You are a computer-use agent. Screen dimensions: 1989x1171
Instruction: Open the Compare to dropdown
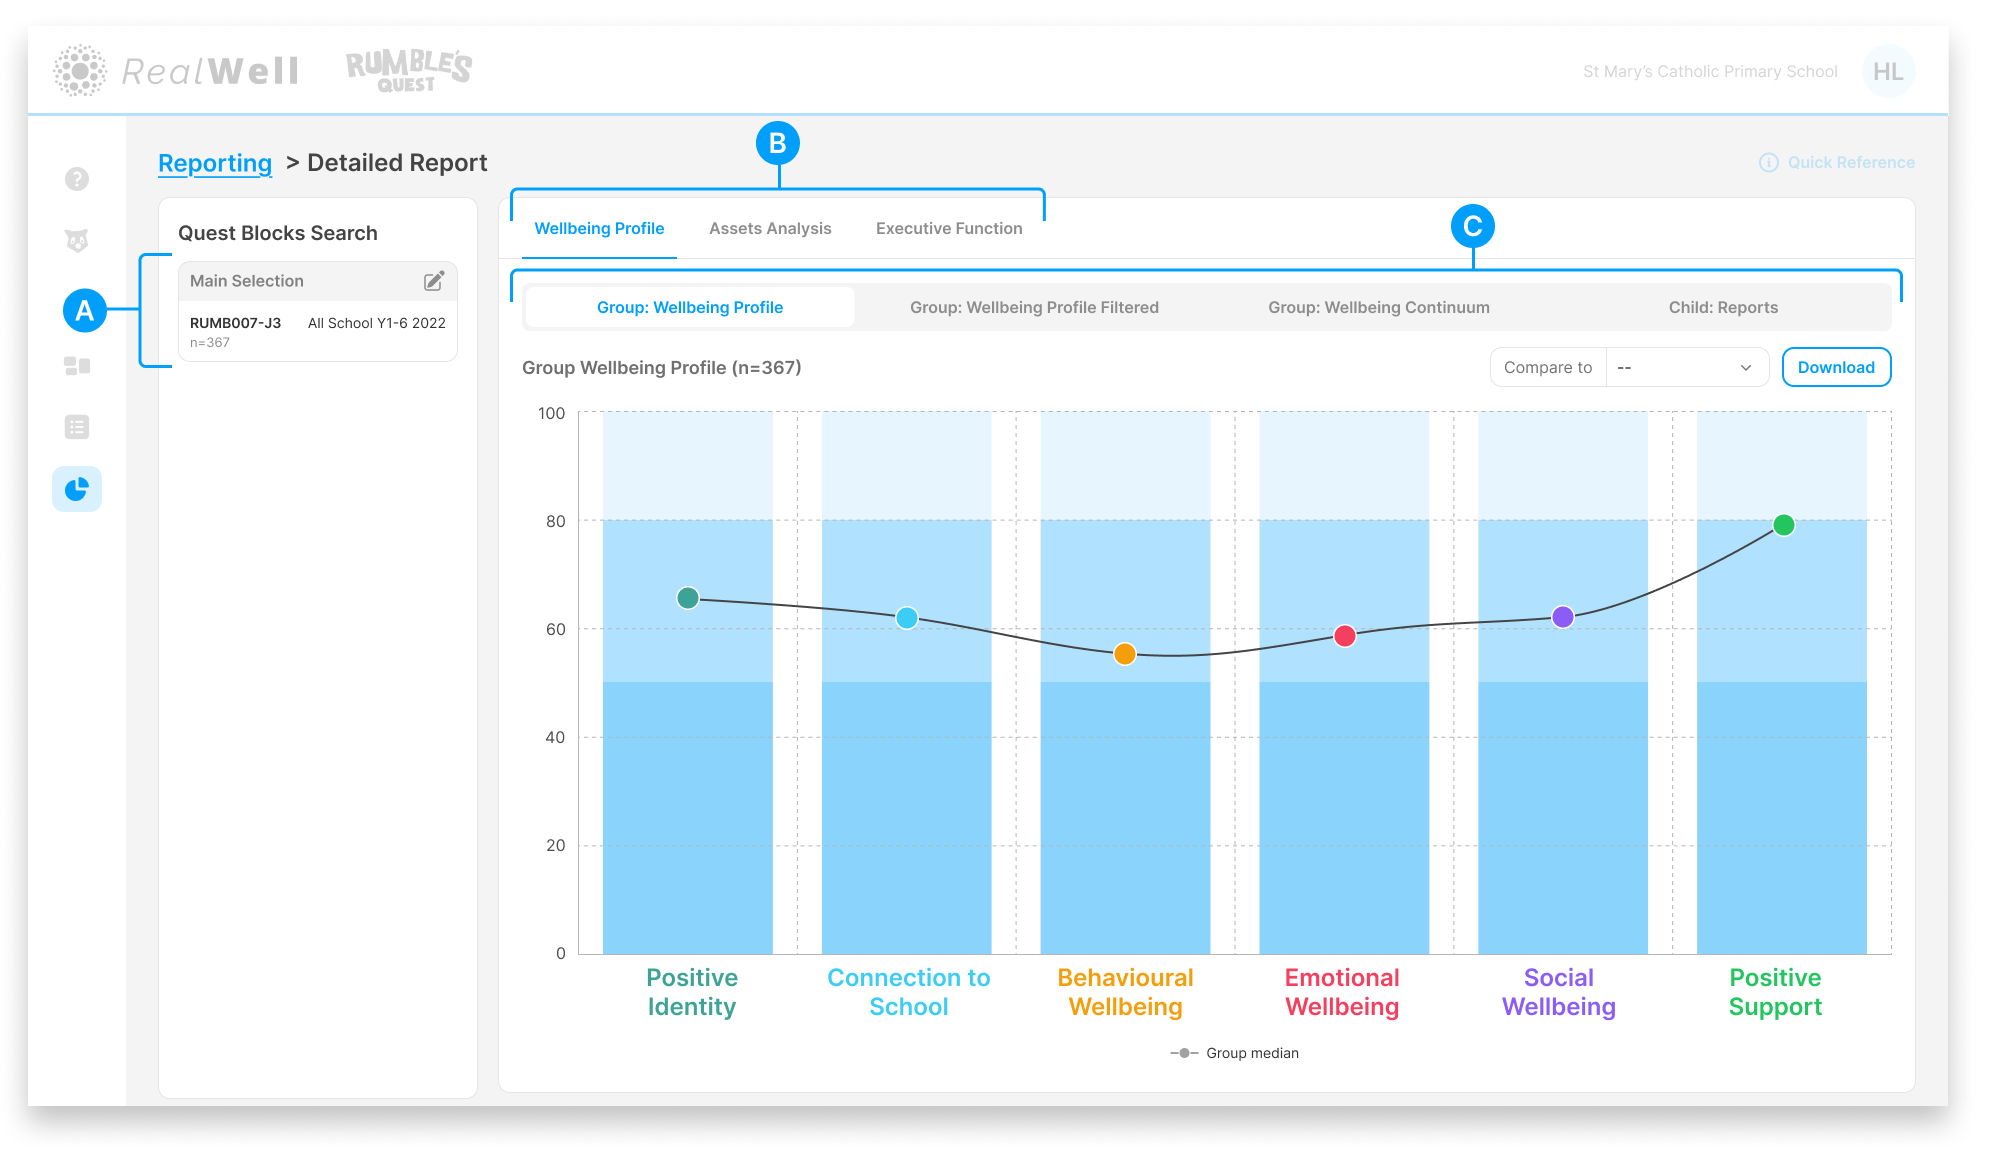click(x=1686, y=367)
